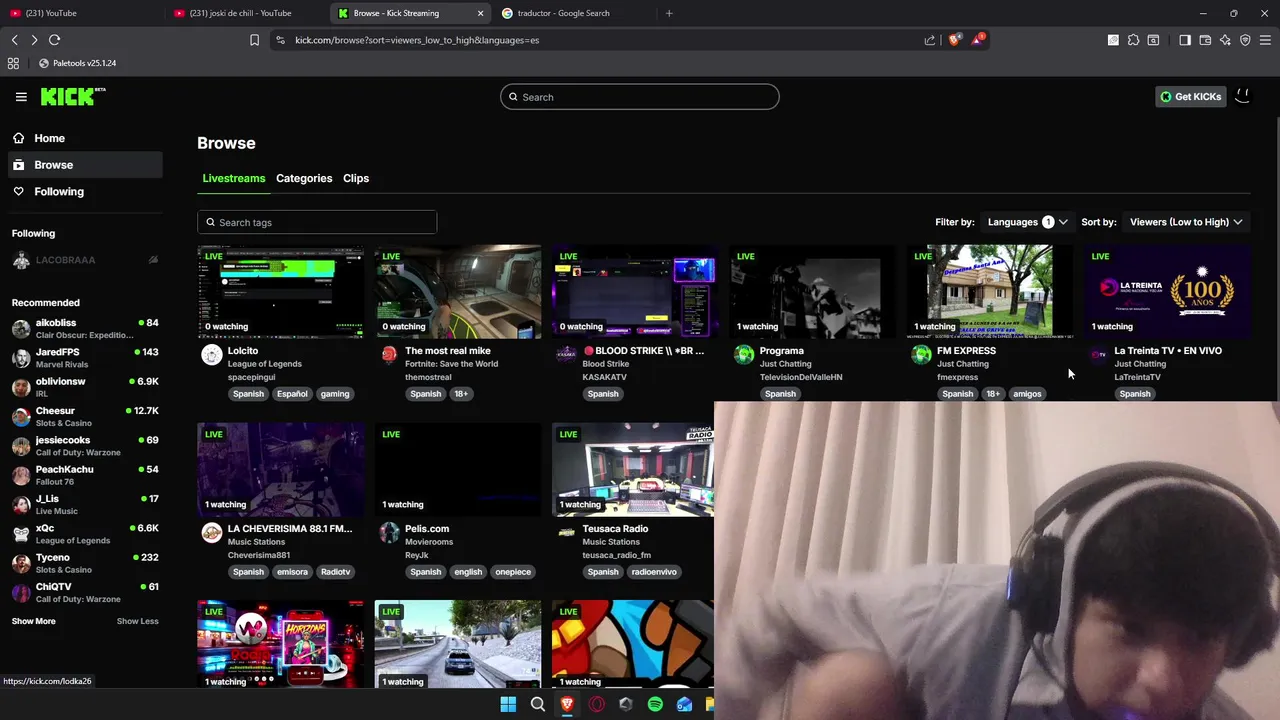Switch to the Categories tab
The width and height of the screenshot is (1280, 720).
pyautogui.click(x=304, y=178)
